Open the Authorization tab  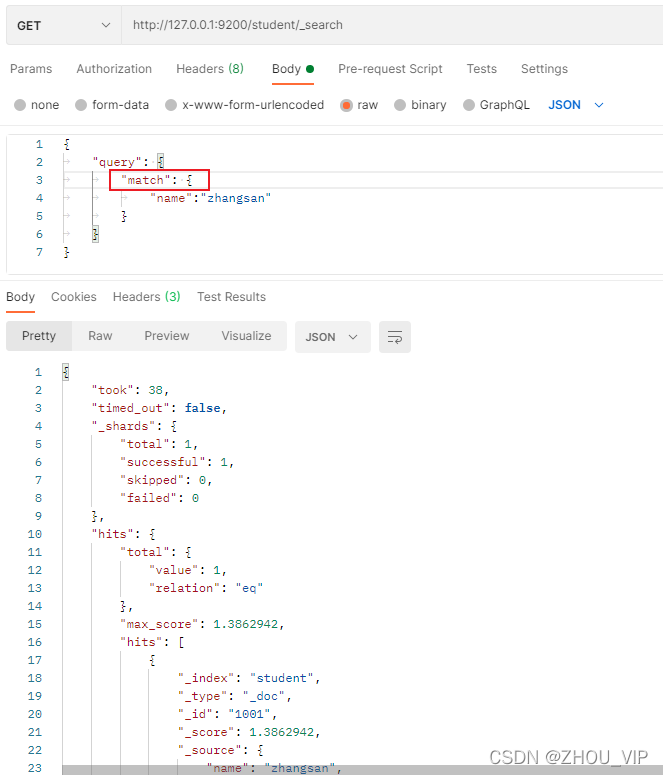point(114,69)
